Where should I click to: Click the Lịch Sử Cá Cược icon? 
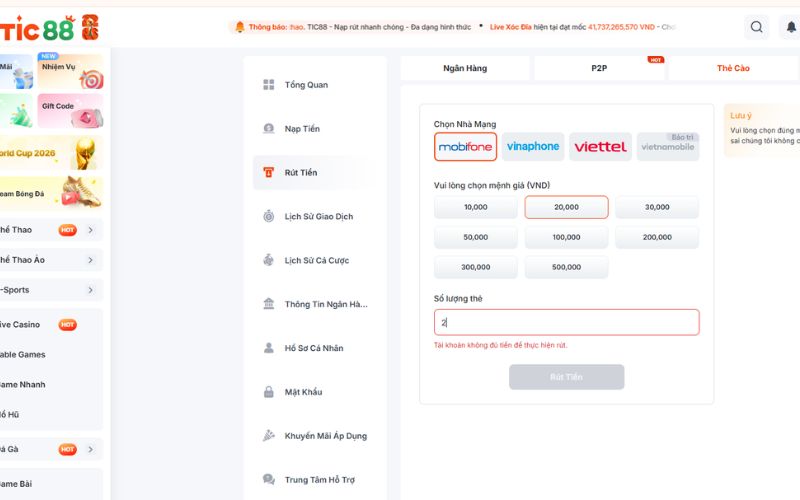[x=269, y=260]
